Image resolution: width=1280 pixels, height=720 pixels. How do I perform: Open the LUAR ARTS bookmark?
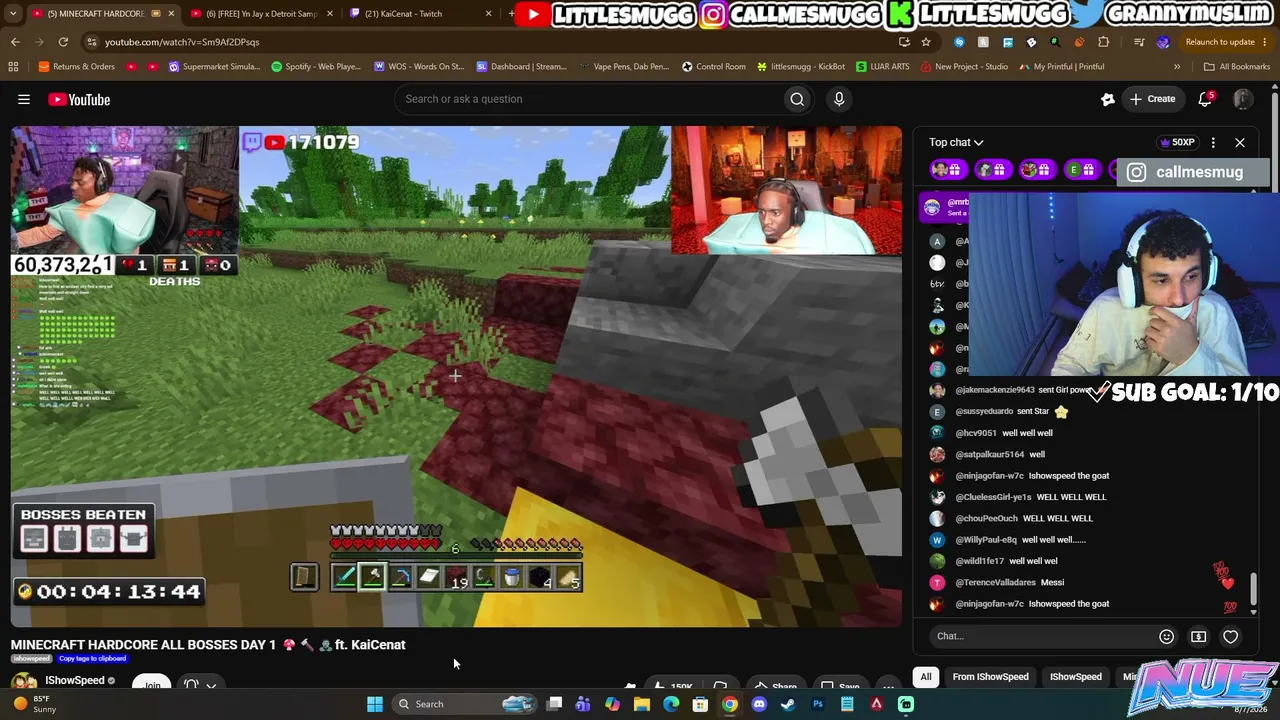click(x=883, y=67)
